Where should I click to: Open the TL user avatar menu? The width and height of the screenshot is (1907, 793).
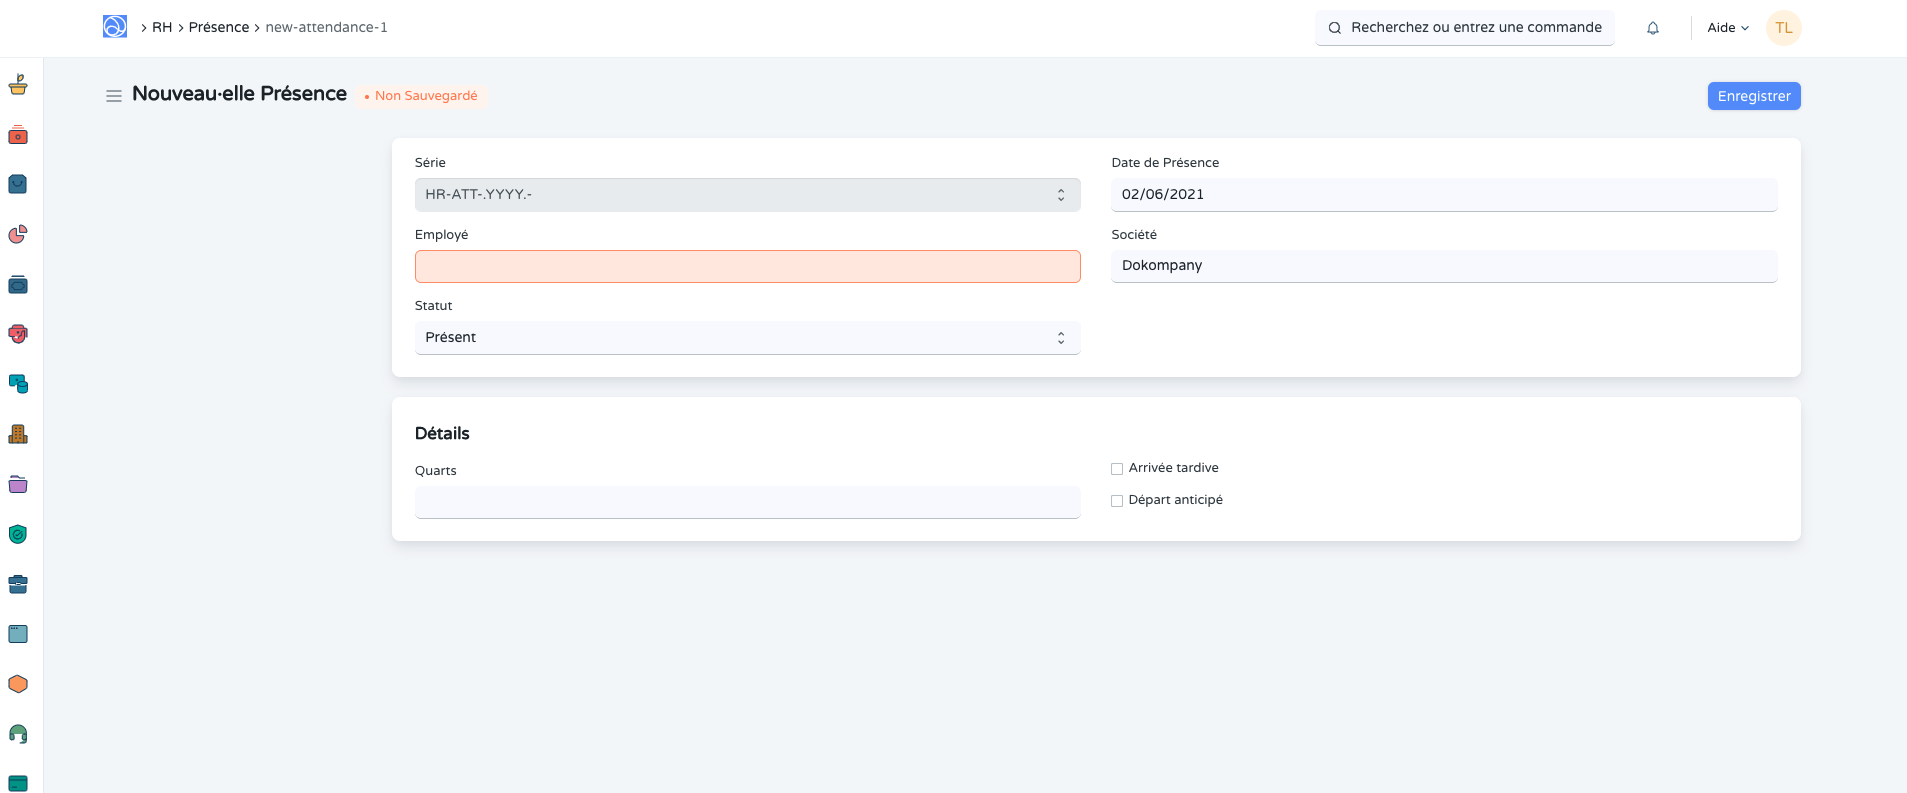pos(1783,28)
